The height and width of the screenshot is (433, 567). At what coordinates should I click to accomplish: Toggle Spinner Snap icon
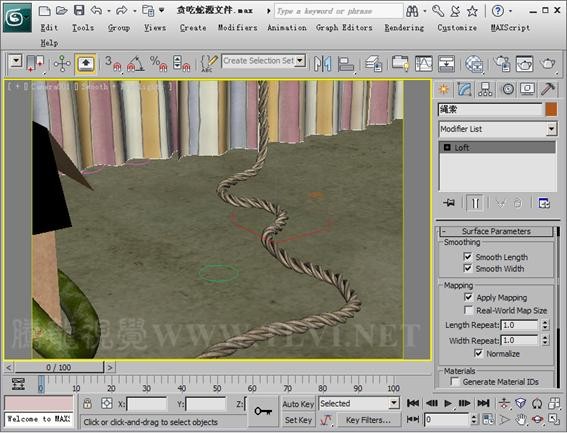pyautogui.click(x=181, y=64)
